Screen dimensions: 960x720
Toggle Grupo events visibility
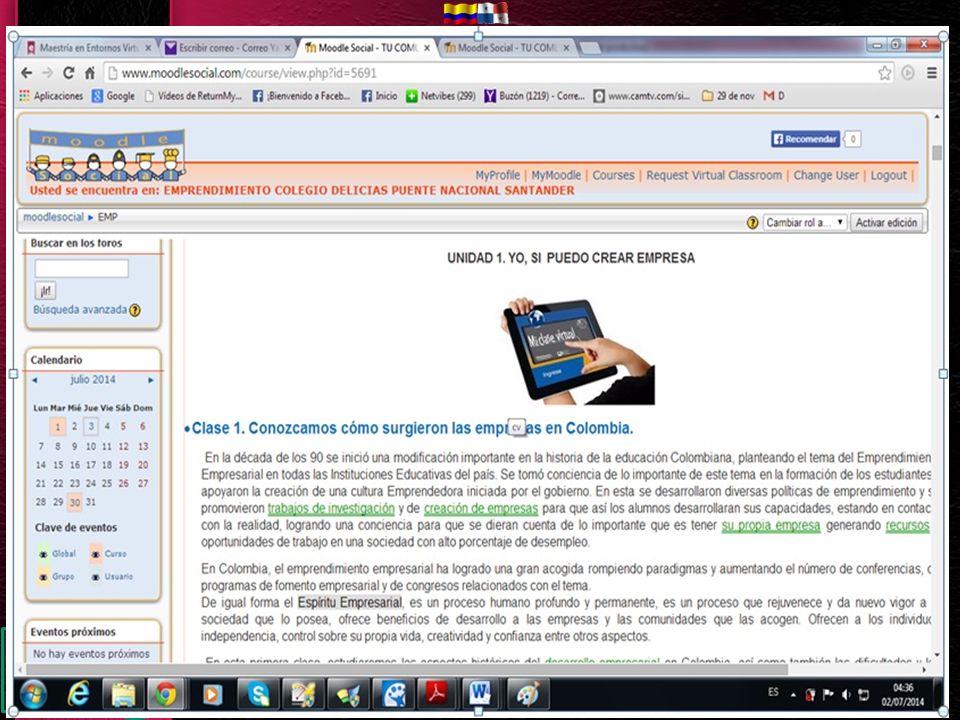(43, 577)
